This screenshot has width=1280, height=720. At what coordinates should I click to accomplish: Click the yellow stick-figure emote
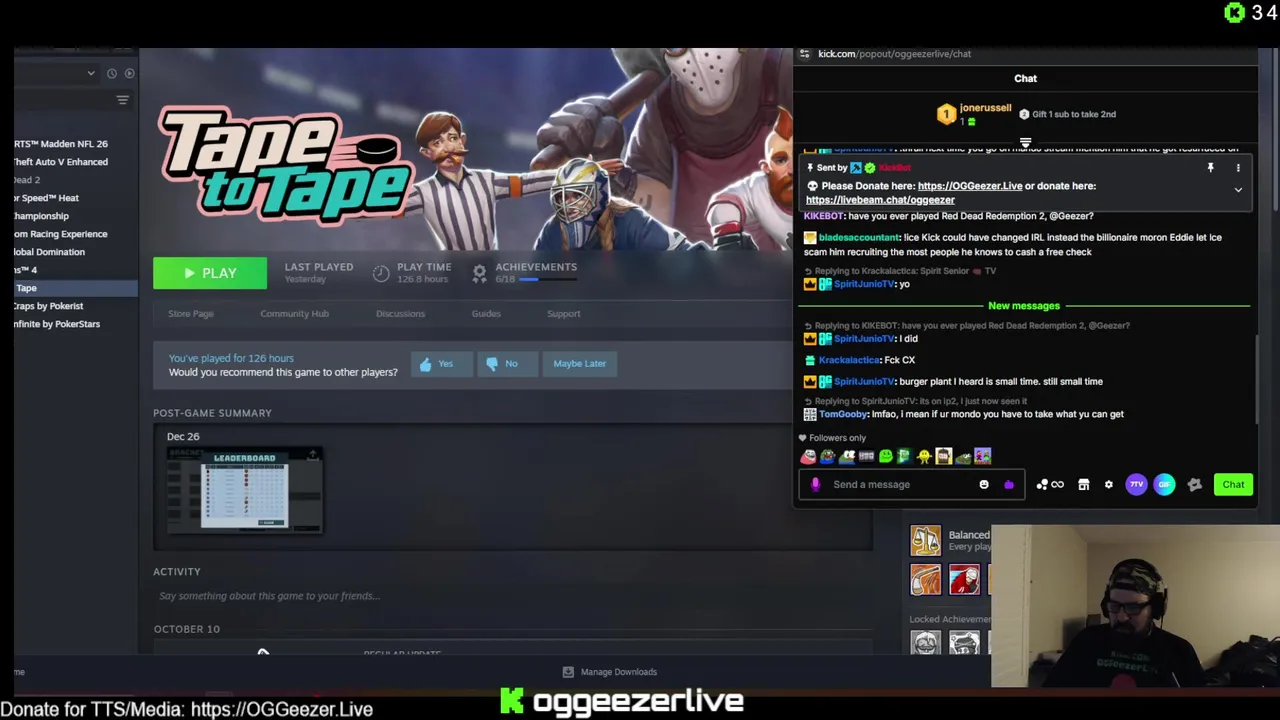pos(923,456)
